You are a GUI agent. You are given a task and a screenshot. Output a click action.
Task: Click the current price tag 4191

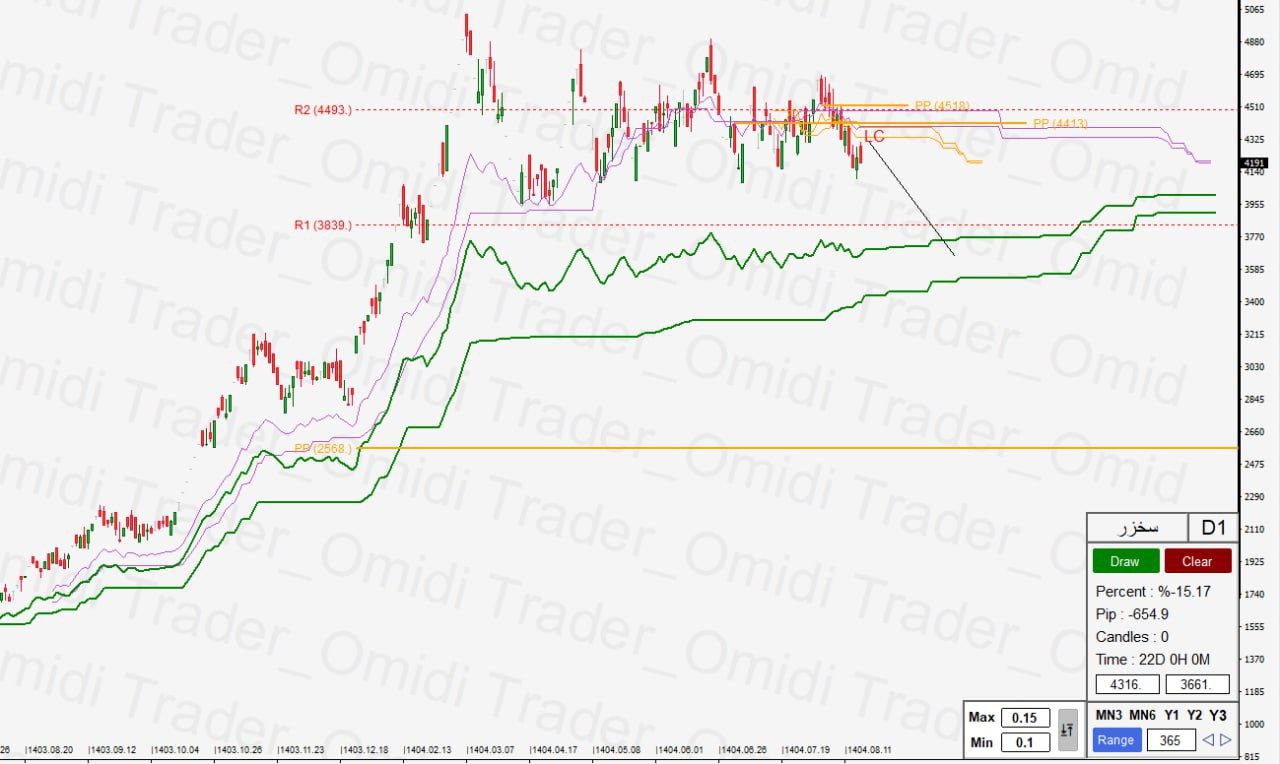coord(1253,163)
